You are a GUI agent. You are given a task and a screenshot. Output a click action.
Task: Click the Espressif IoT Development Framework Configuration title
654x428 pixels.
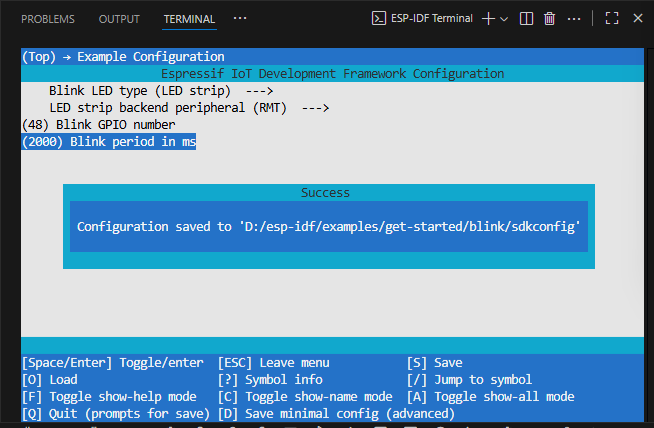coord(332,74)
